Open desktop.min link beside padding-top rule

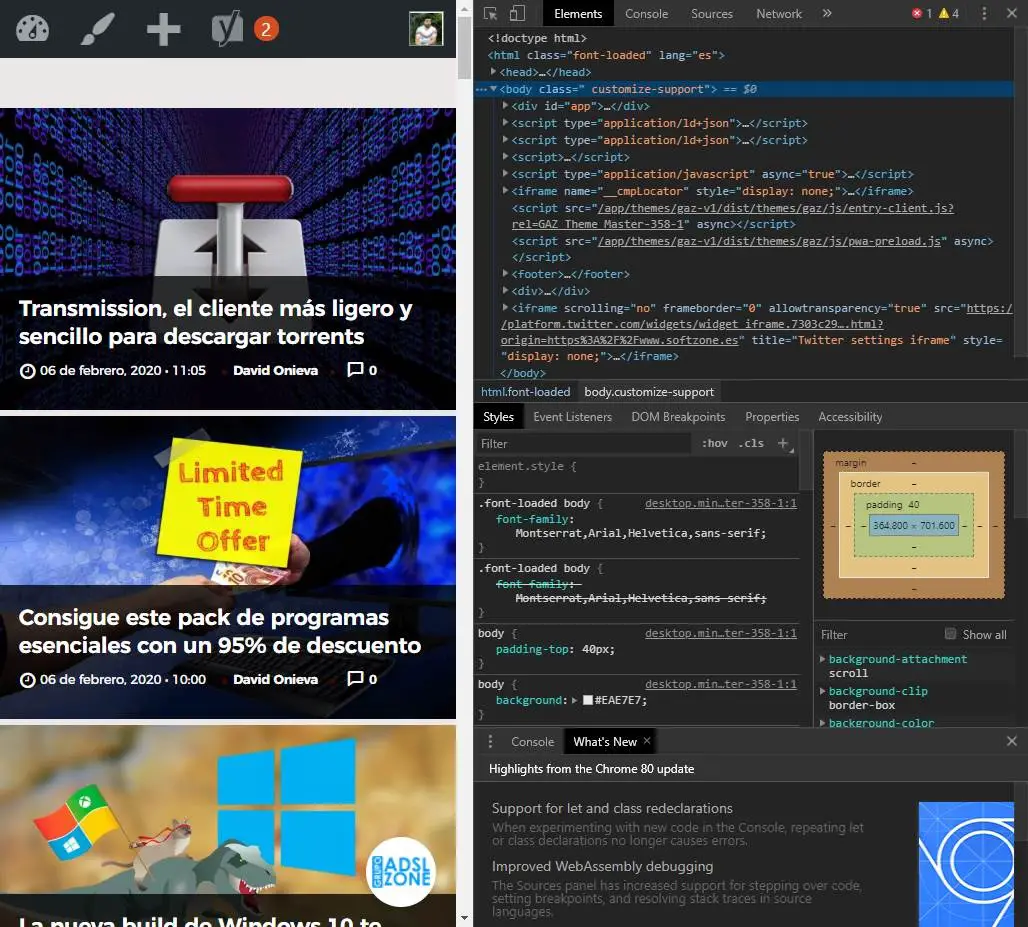point(721,633)
